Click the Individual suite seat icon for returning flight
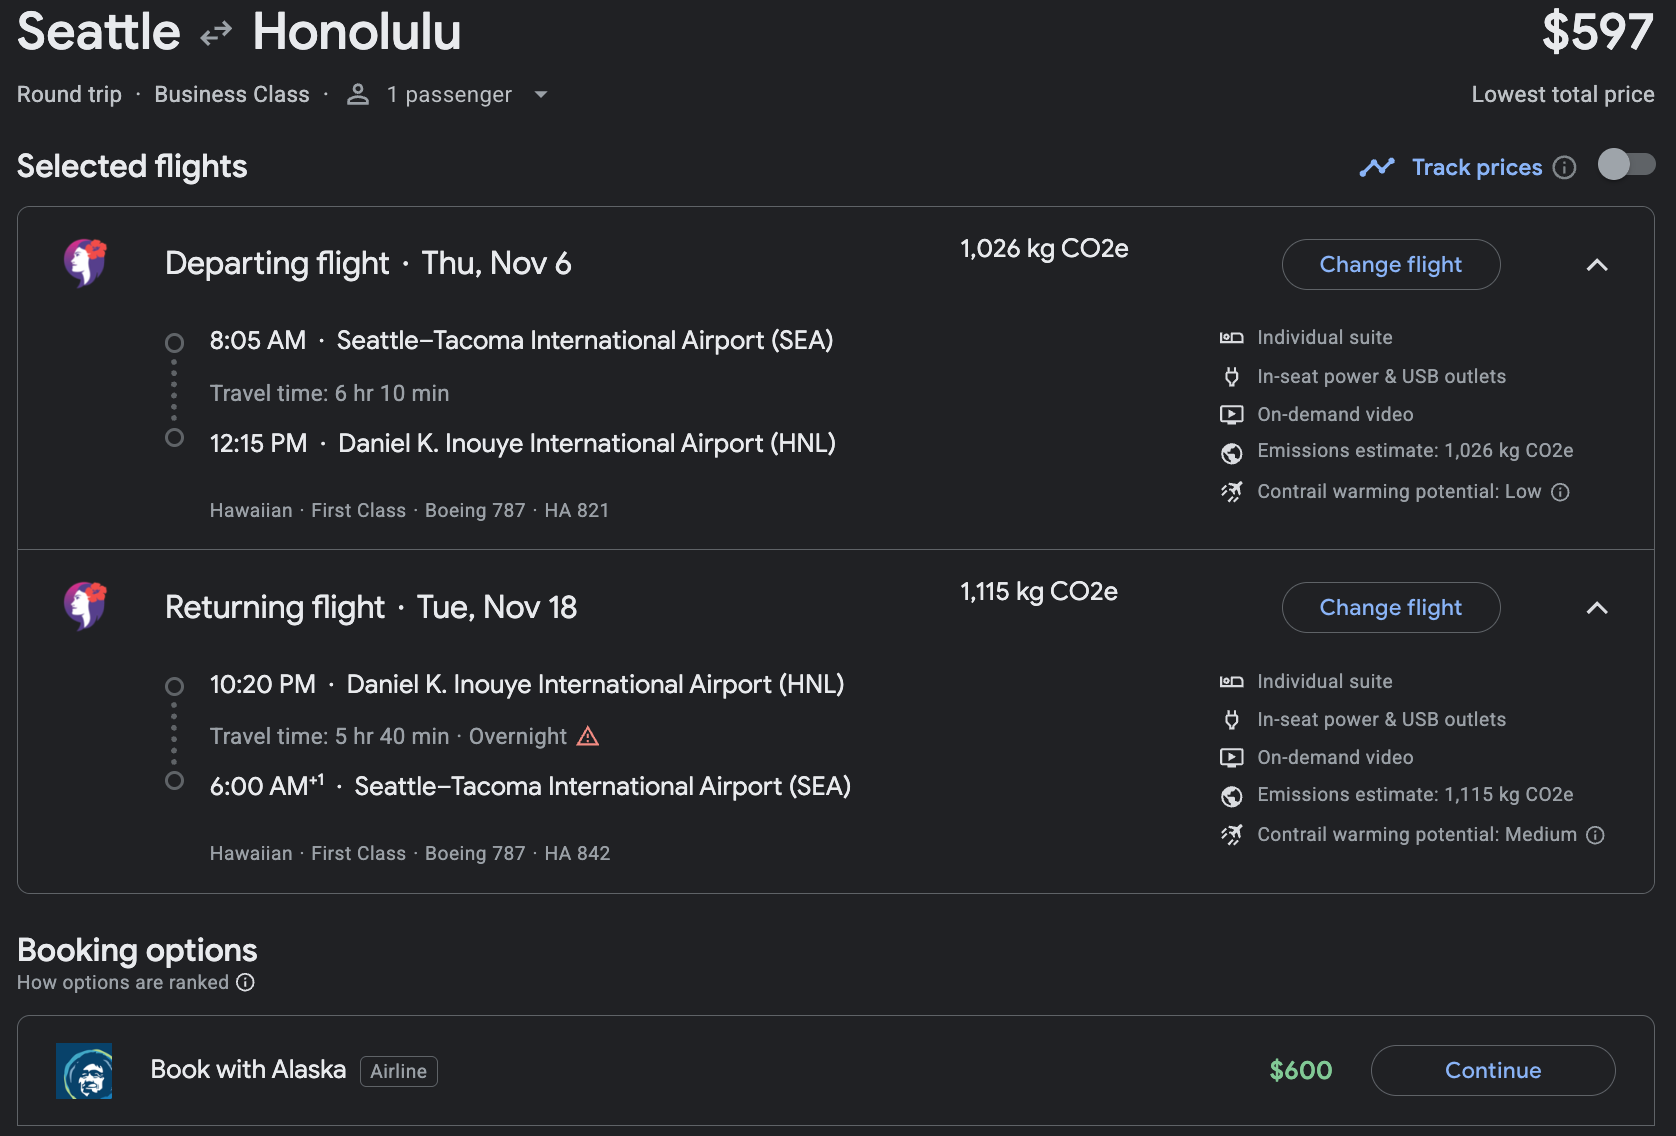Image resolution: width=1676 pixels, height=1136 pixels. pos(1232,682)
